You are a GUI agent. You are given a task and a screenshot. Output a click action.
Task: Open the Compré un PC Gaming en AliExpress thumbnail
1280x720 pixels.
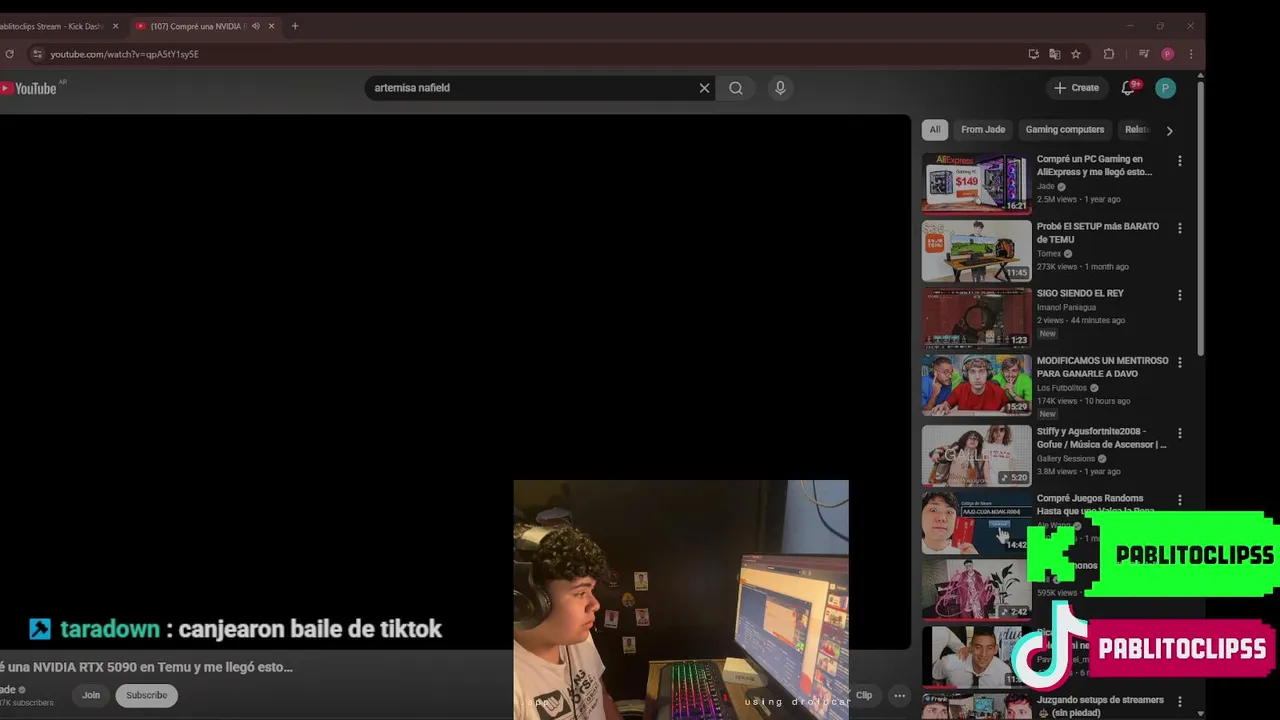976,182
